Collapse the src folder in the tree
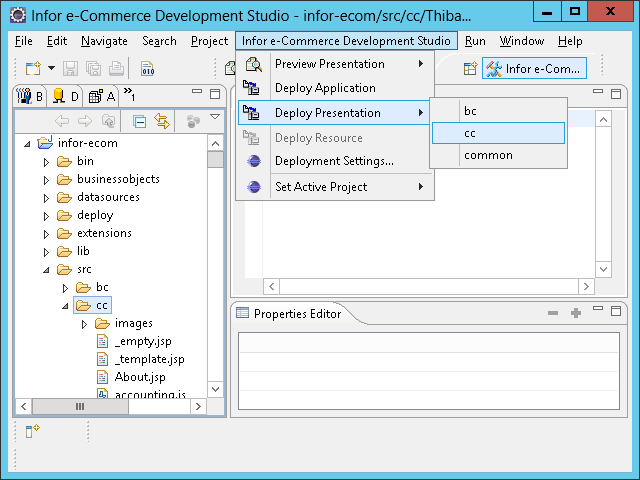This screenshot has width=640, height=480. (46, 270)
